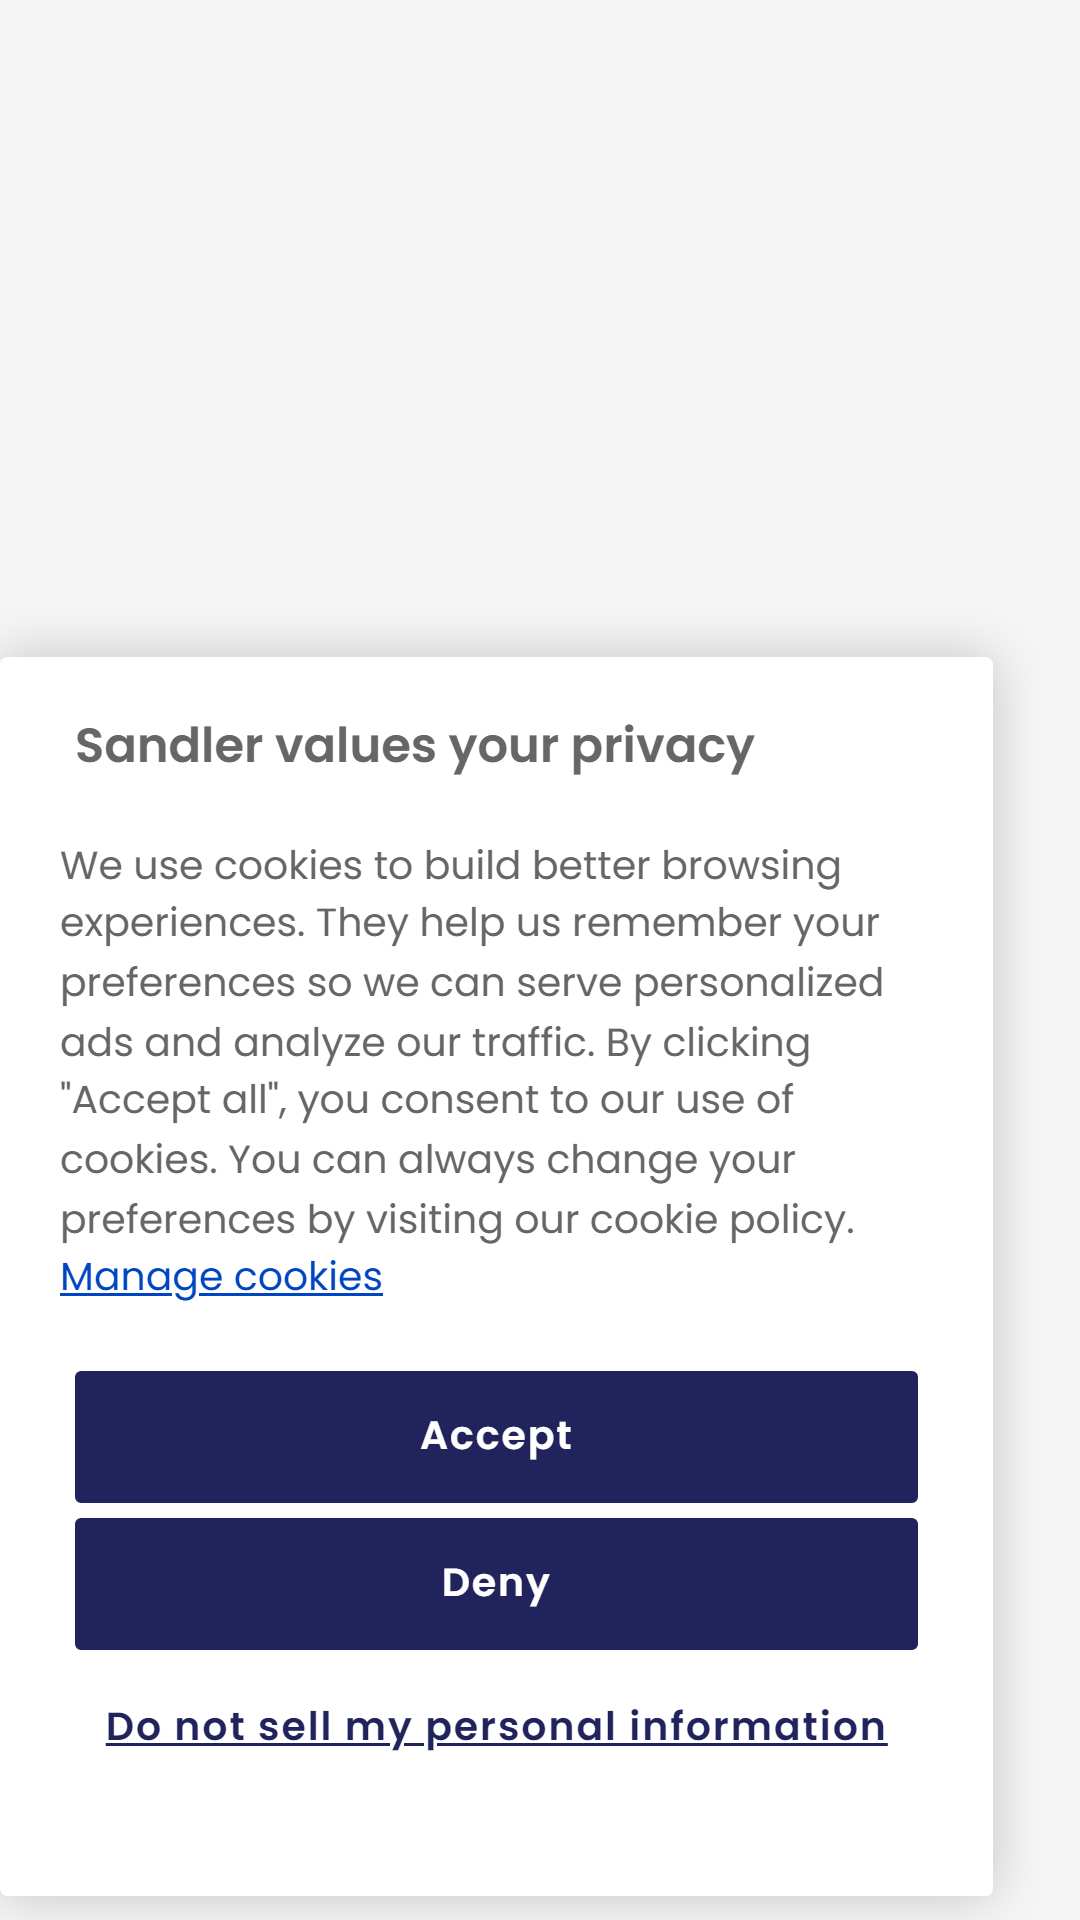Click the gray strip right of the dialog

click(1037, 1280)
